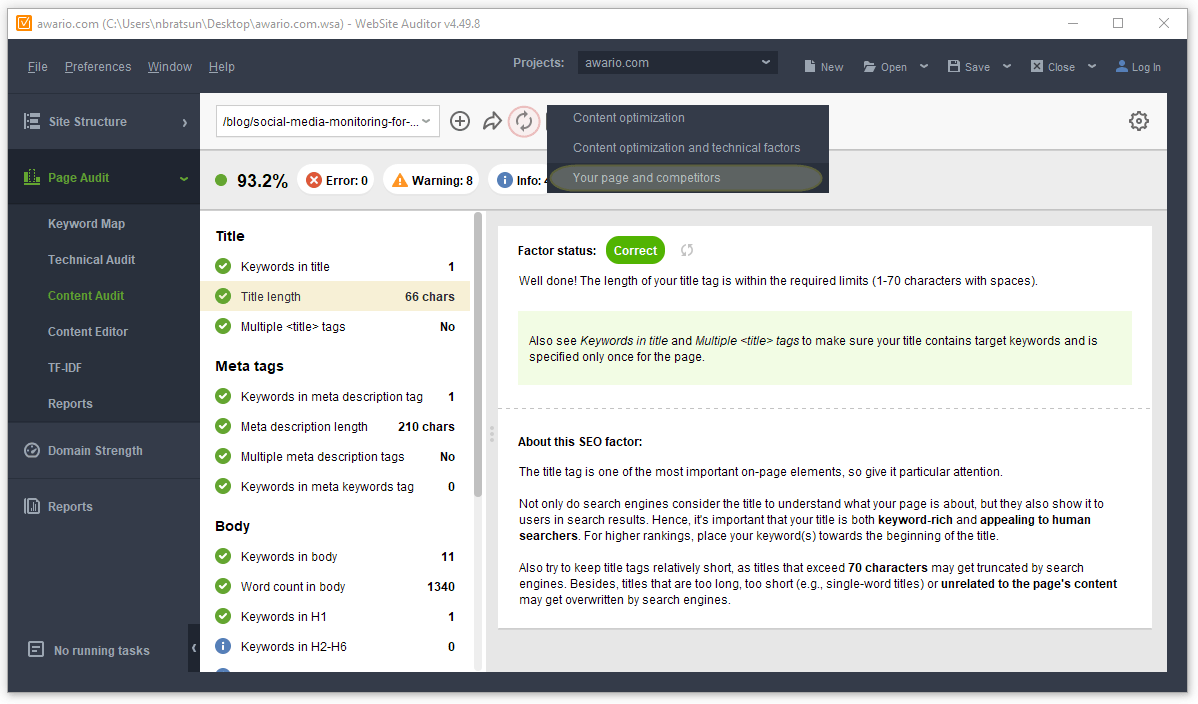The height and width of the screenshot is (704, 1198).
Task: Click the Body section heading
Action: coord(232,526)
